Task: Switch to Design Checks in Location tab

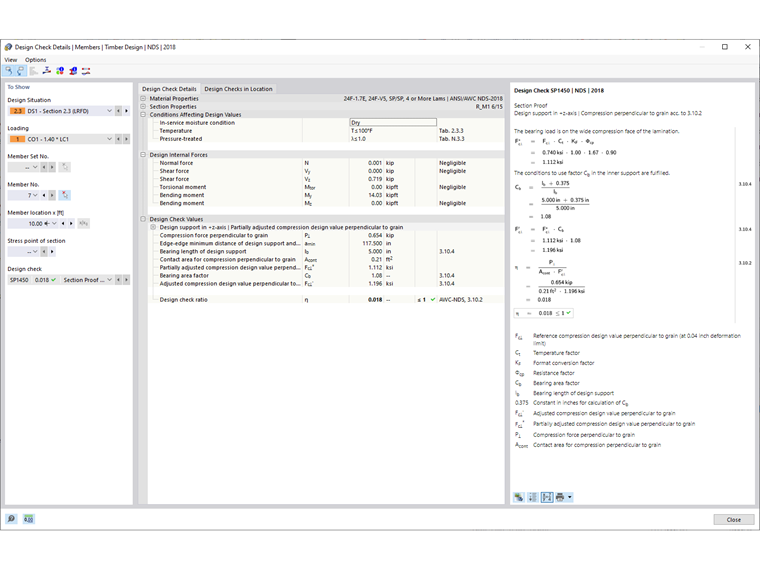Action: 238,89
